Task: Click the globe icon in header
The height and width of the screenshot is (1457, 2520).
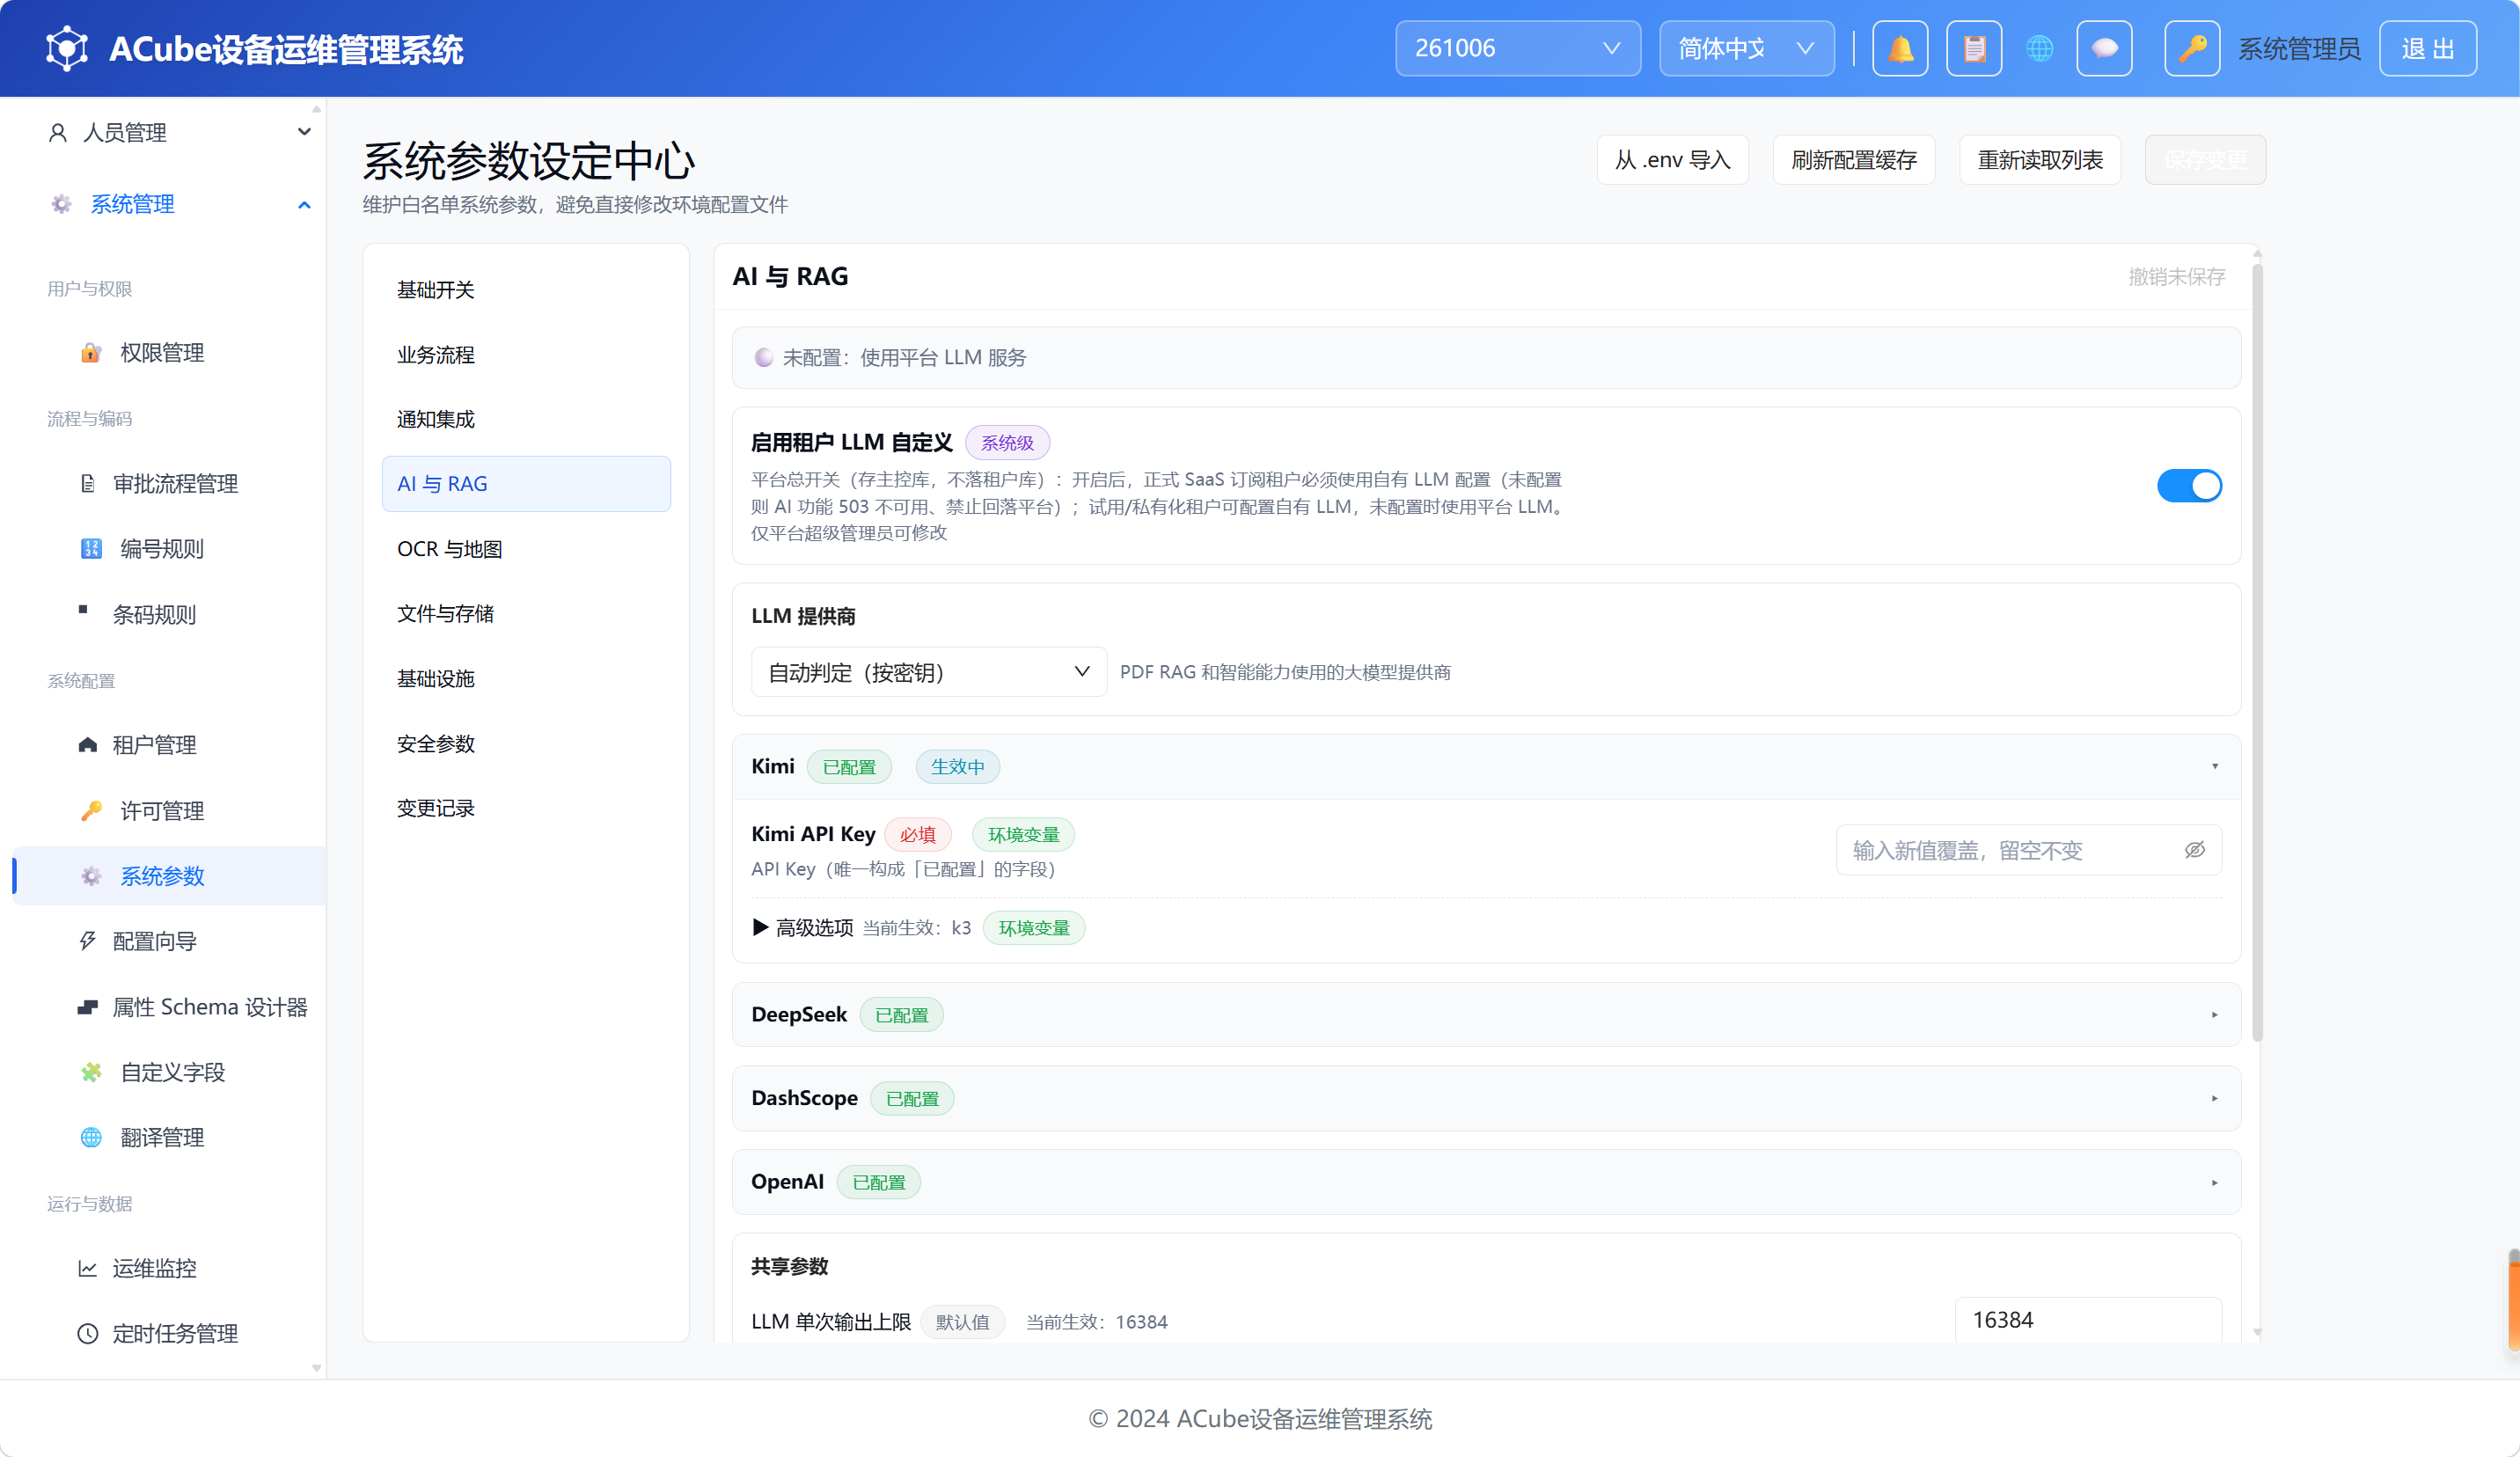Action: pos(2039,48)
